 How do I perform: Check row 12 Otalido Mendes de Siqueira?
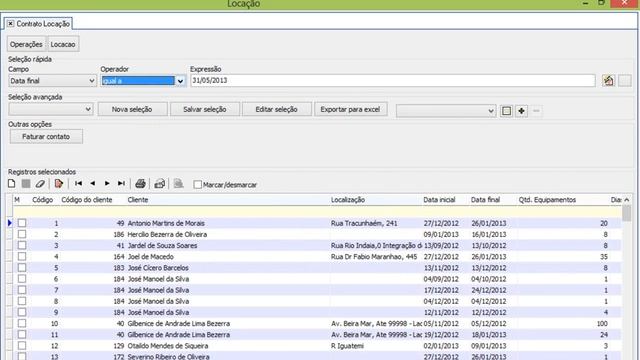[x=22, y=345]
